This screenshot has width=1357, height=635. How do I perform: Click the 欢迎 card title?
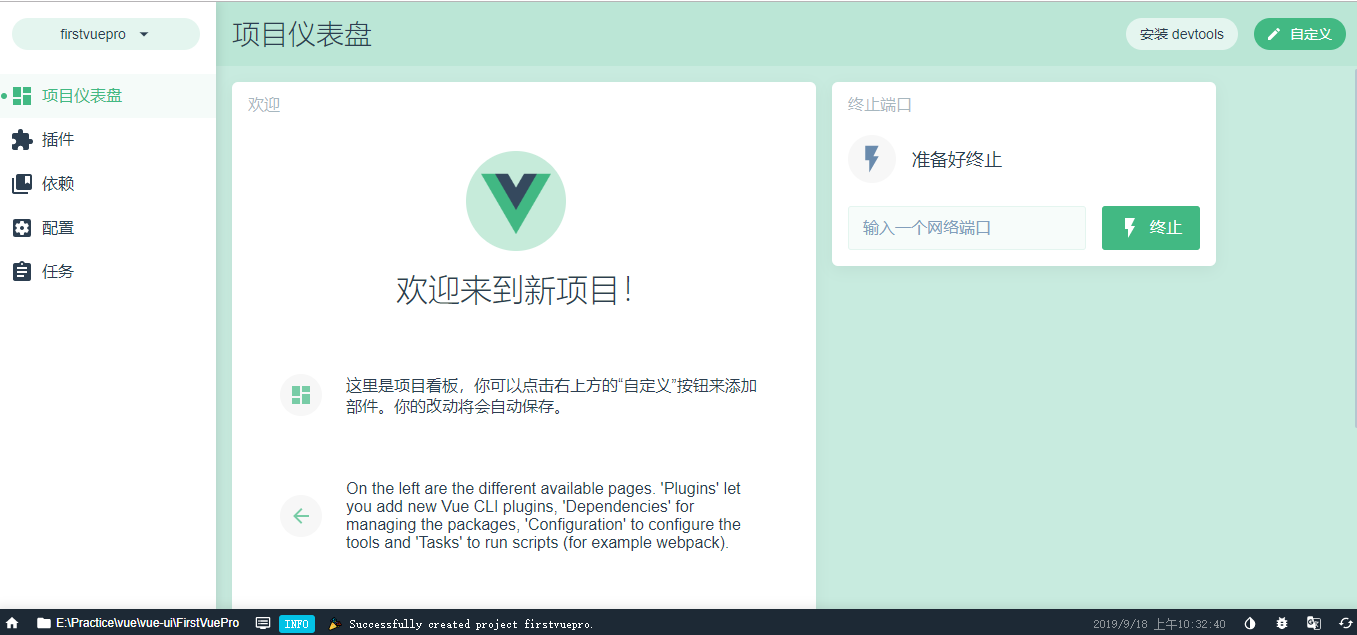tap(264, 104)
